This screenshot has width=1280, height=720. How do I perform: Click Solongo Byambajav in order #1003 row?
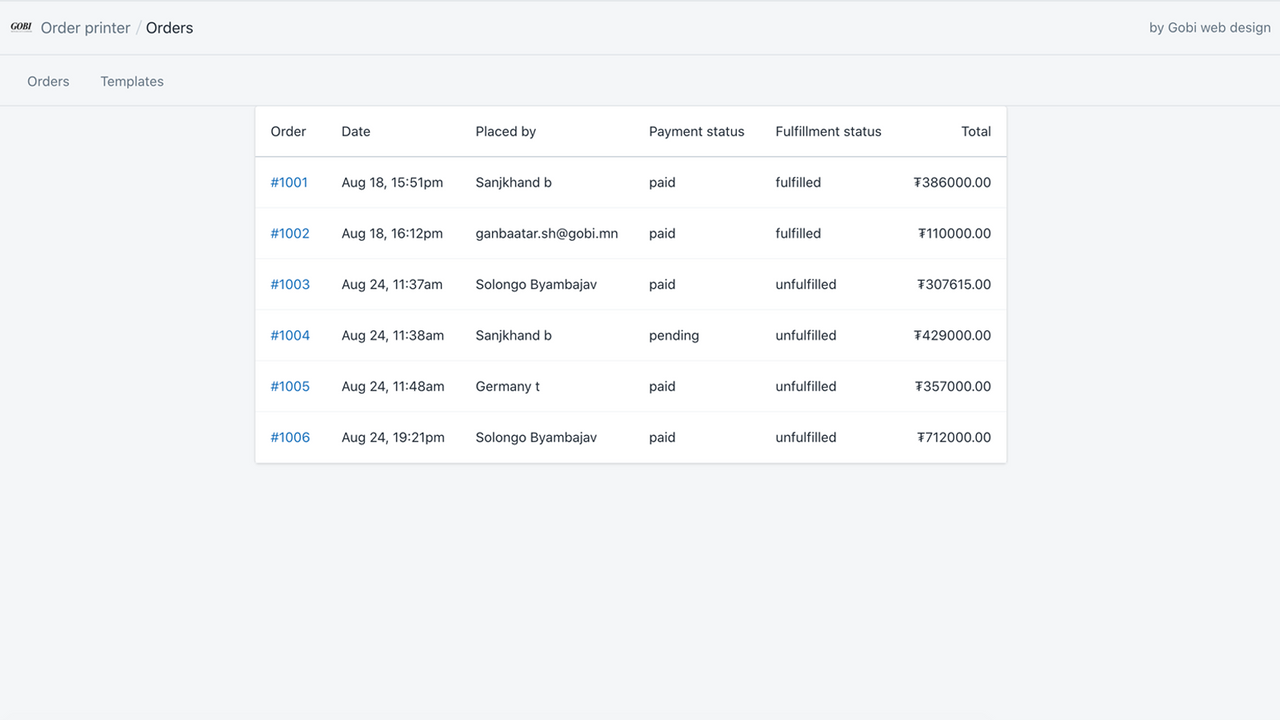click(x=536, y=284)
